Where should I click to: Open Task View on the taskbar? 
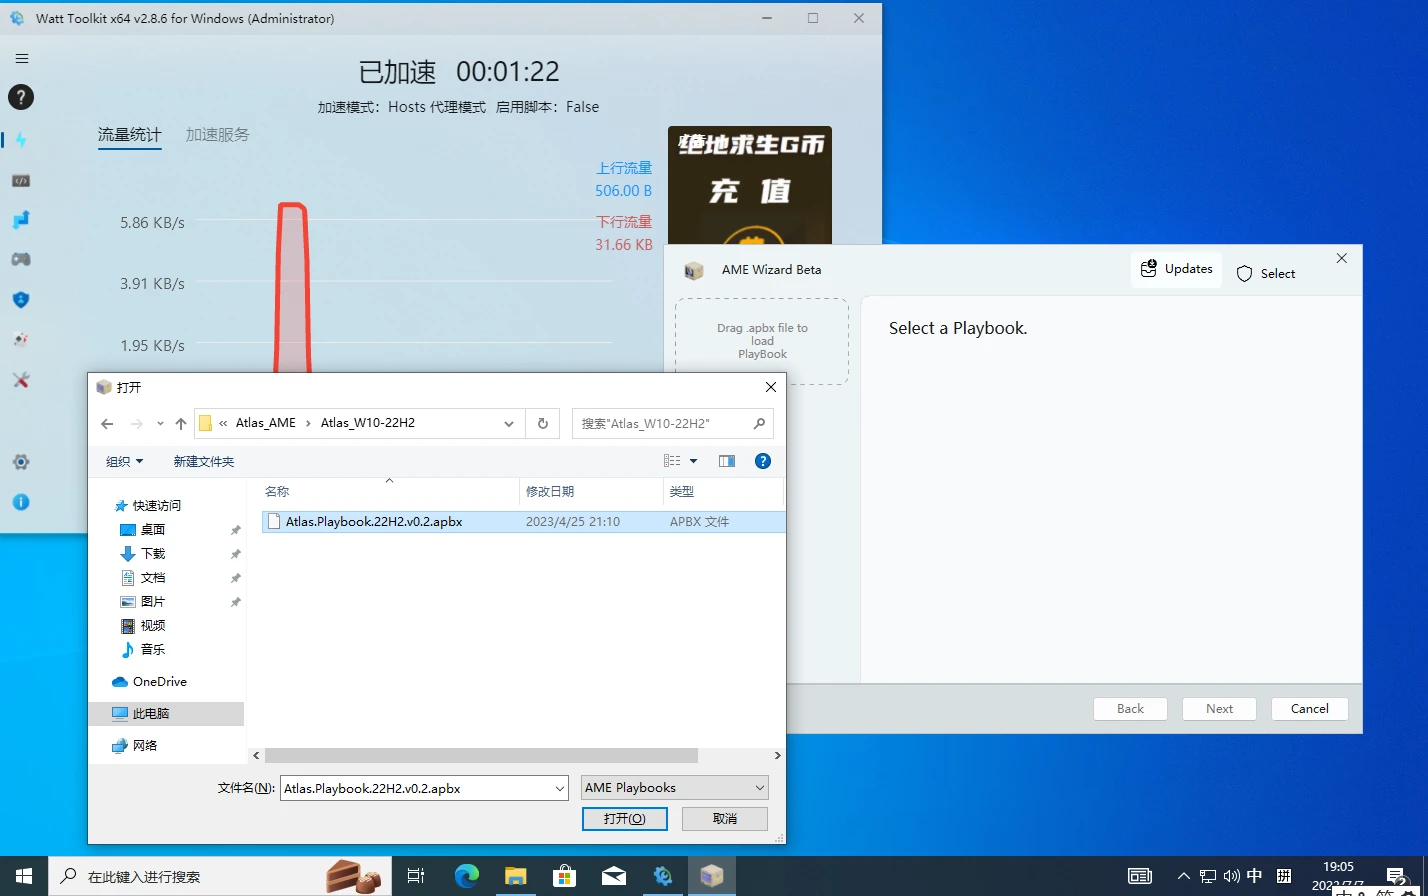[x=416, y=876]
